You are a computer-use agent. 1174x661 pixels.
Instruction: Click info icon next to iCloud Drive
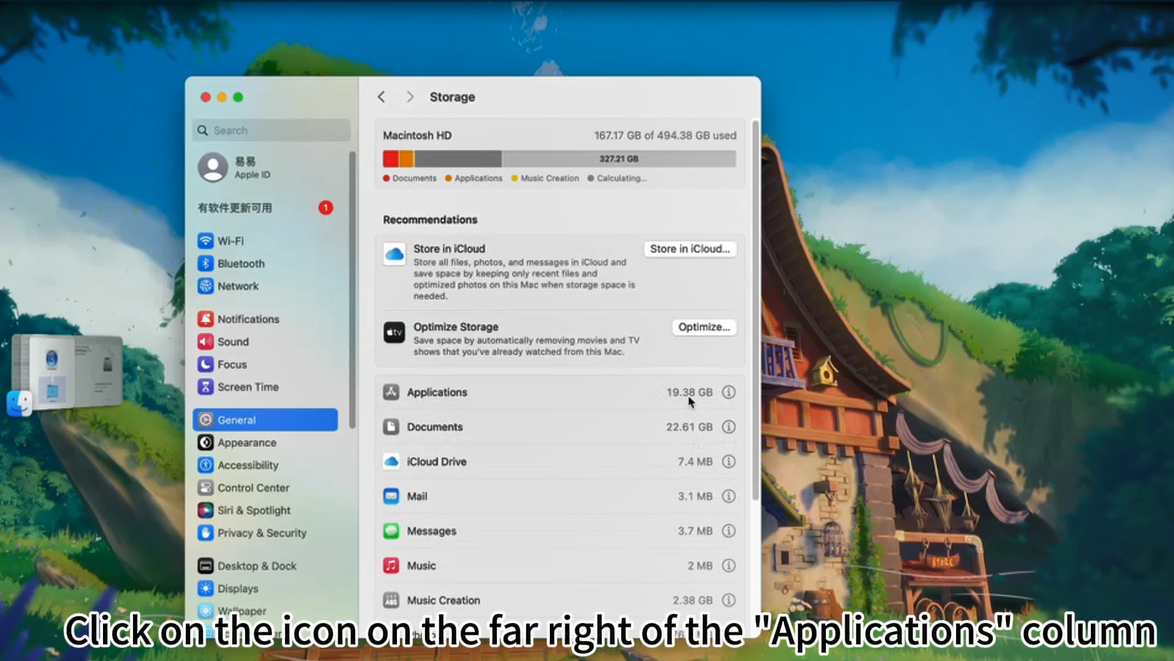tap(729, 462)
